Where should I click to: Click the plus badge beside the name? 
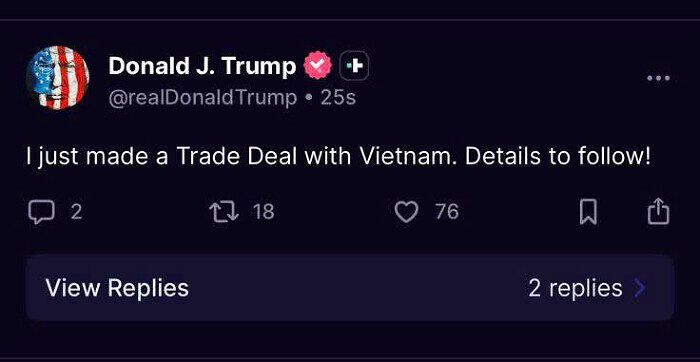pos(355,66)
